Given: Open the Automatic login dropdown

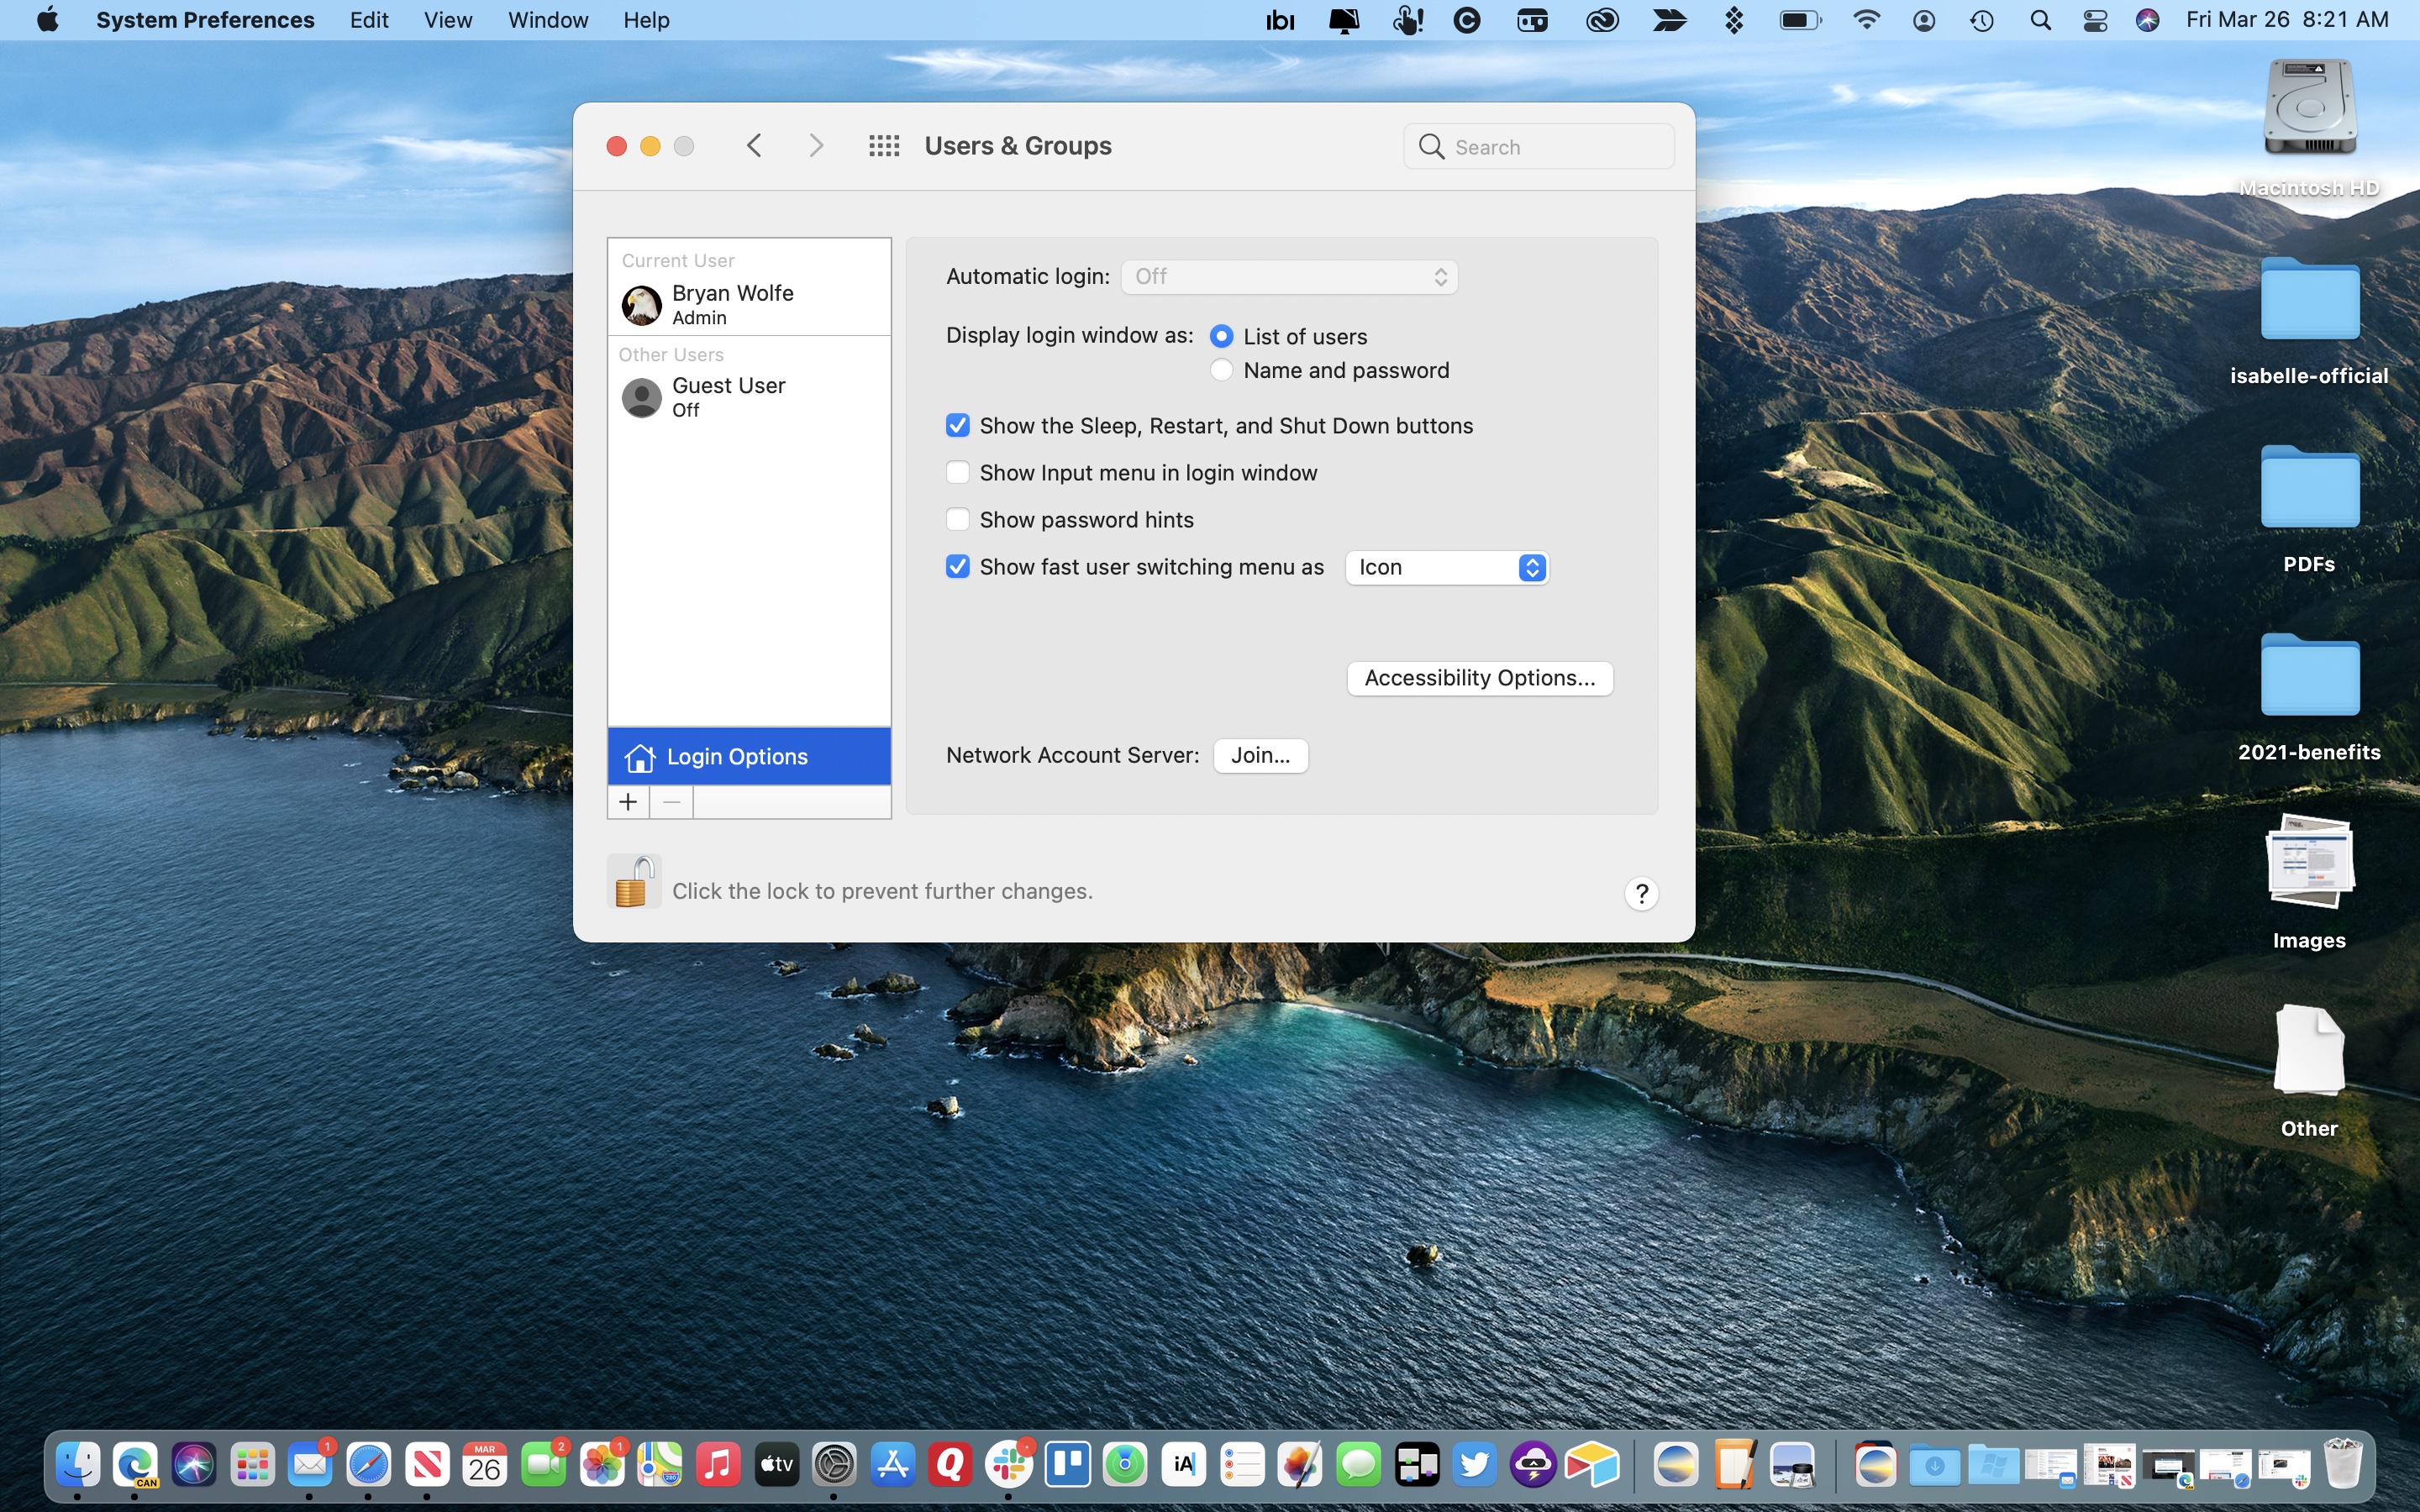Looking at the screenshot, I should (1289, 276).
